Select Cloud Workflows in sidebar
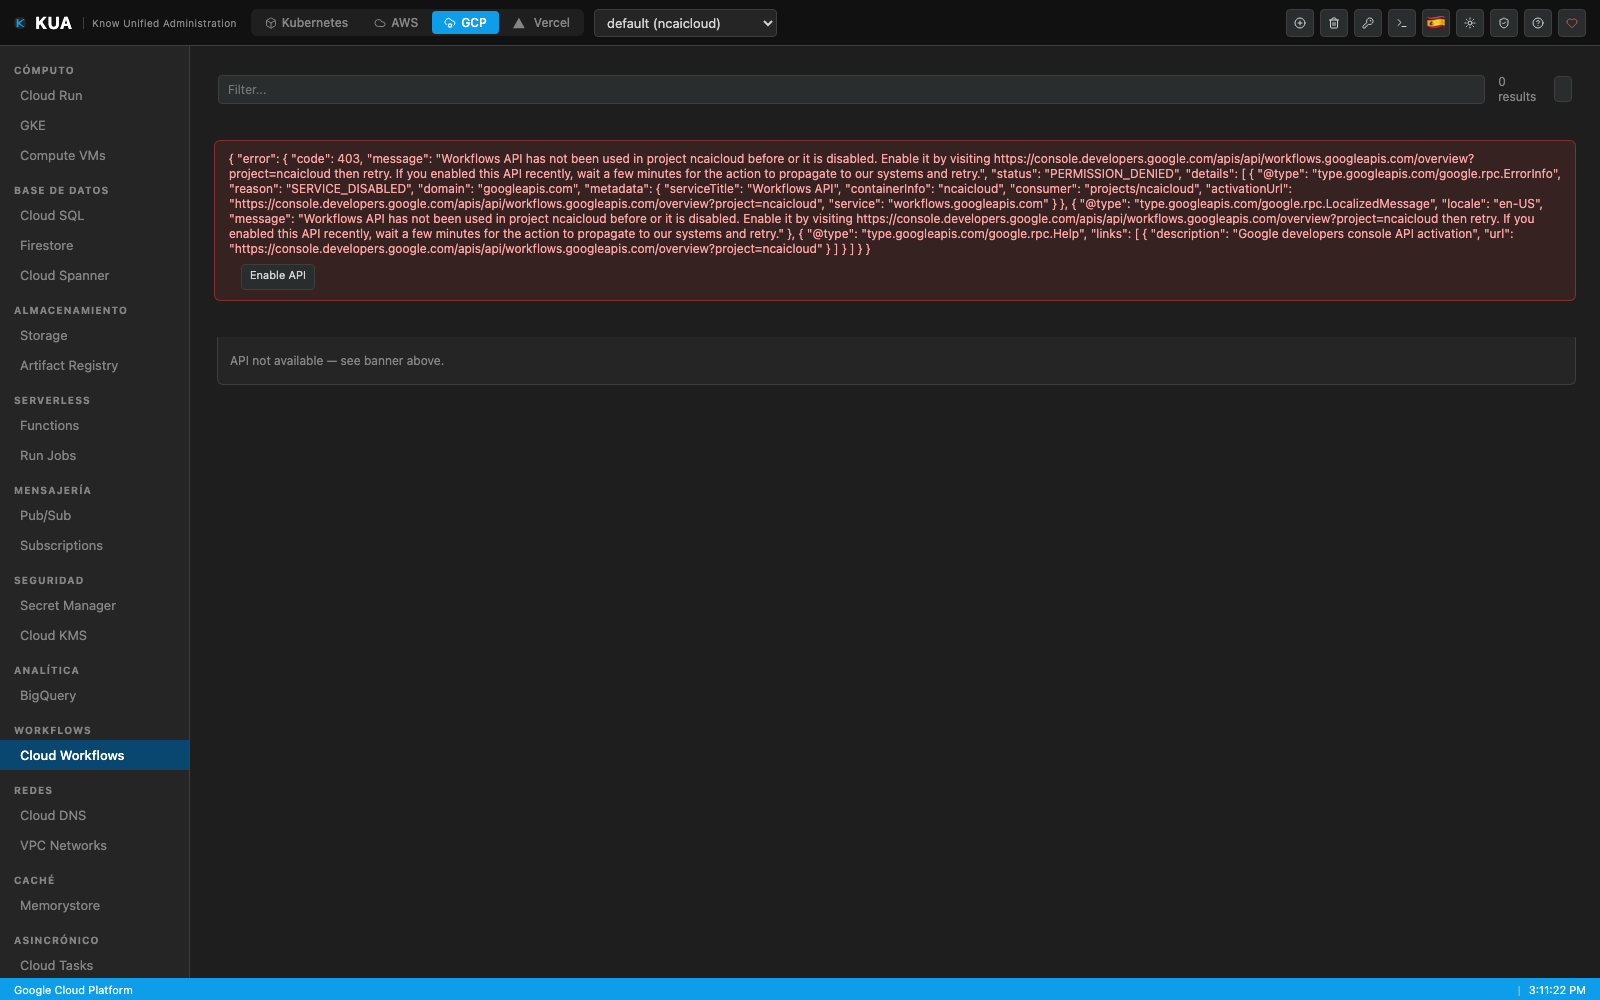The width and height of the screenshot is (1600, 1000). [x=95, y=756]
